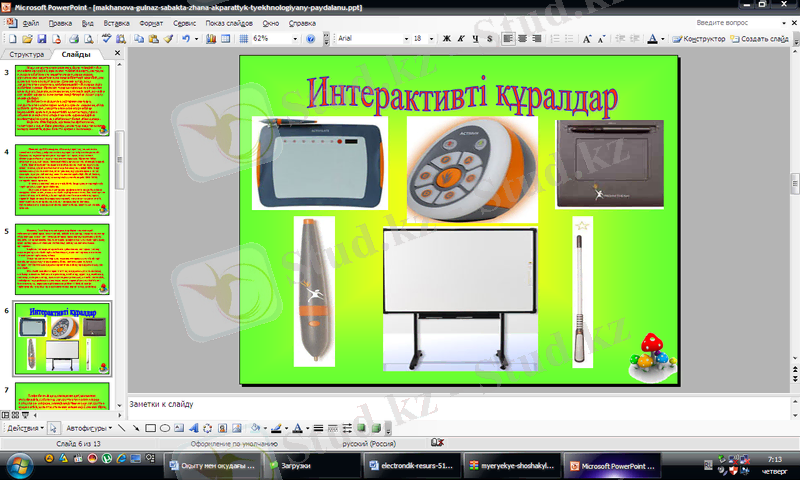The width and height of the screenshot is (800, 480).
Task: Insert WordArt from the drawing toolbar
Action: point(194,428)
